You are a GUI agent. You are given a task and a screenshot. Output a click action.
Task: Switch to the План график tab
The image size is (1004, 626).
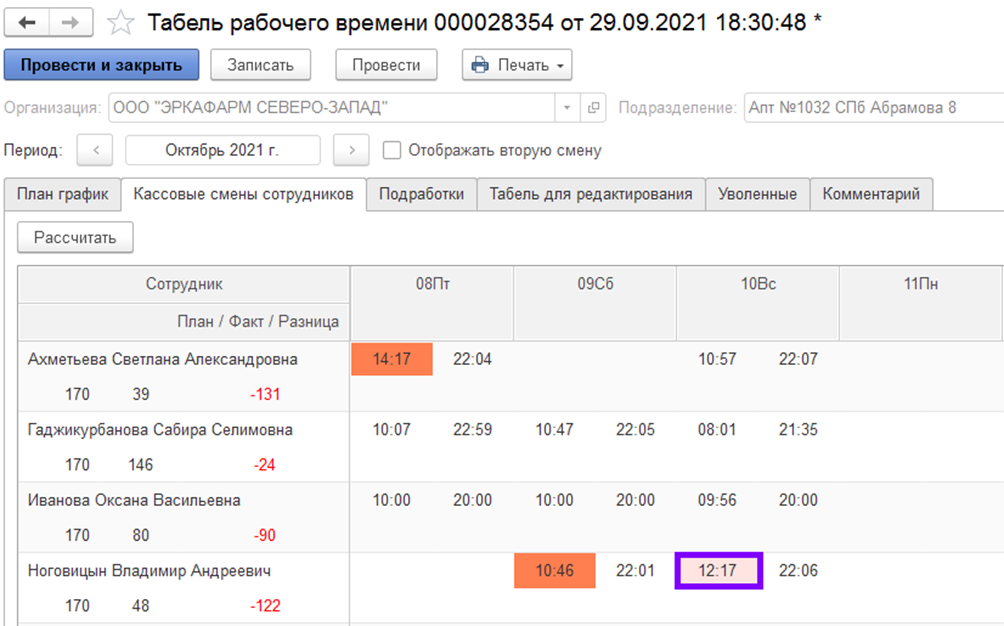pyautogui.click(x=62, y=194)
